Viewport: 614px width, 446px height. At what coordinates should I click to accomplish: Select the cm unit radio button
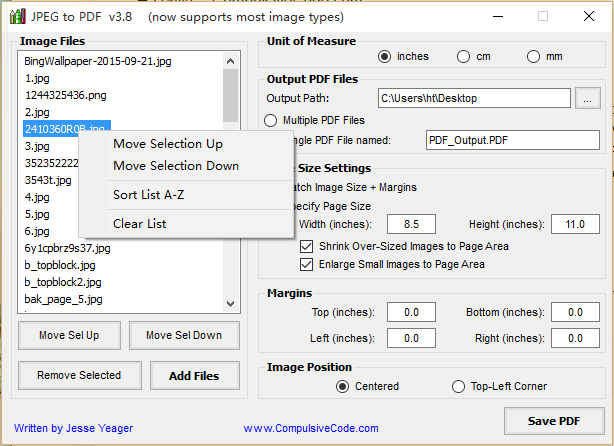click(x=463, y=57)
